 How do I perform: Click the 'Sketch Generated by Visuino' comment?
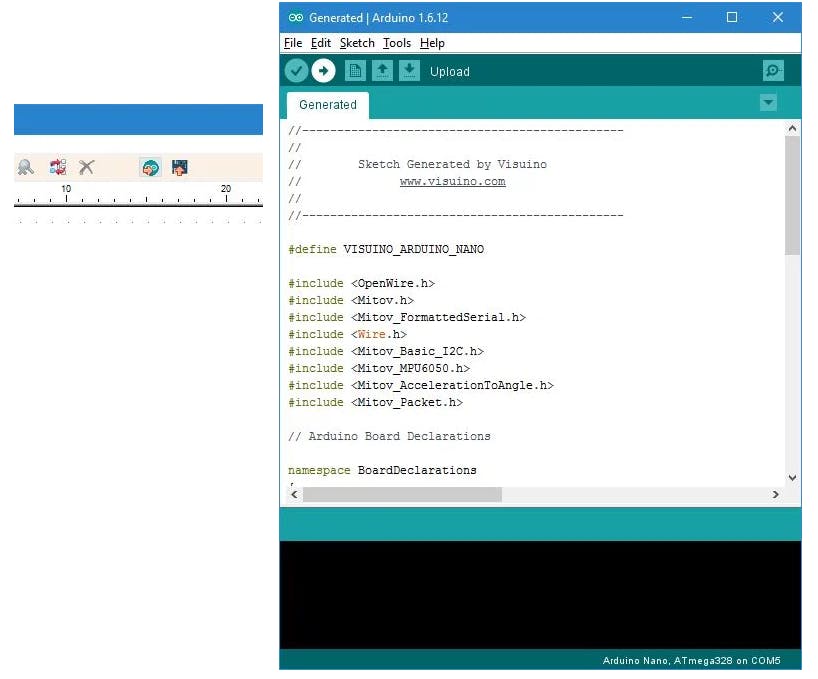tap(452, 164)
